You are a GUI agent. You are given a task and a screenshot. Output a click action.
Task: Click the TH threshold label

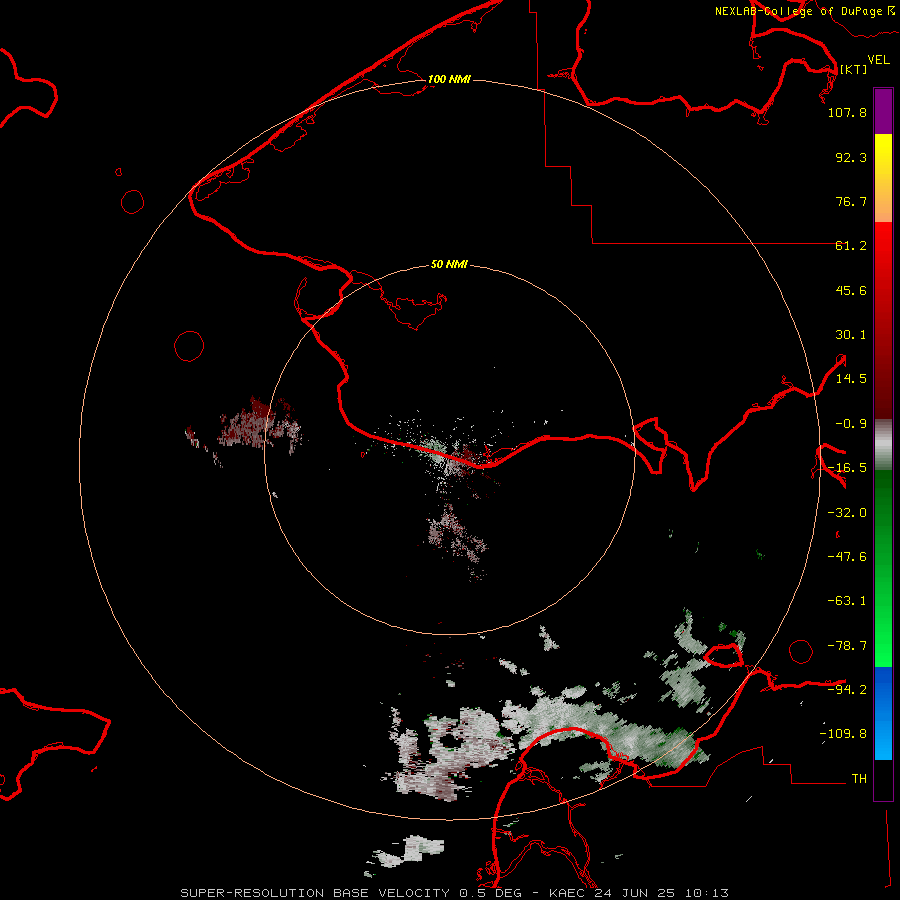859,778
